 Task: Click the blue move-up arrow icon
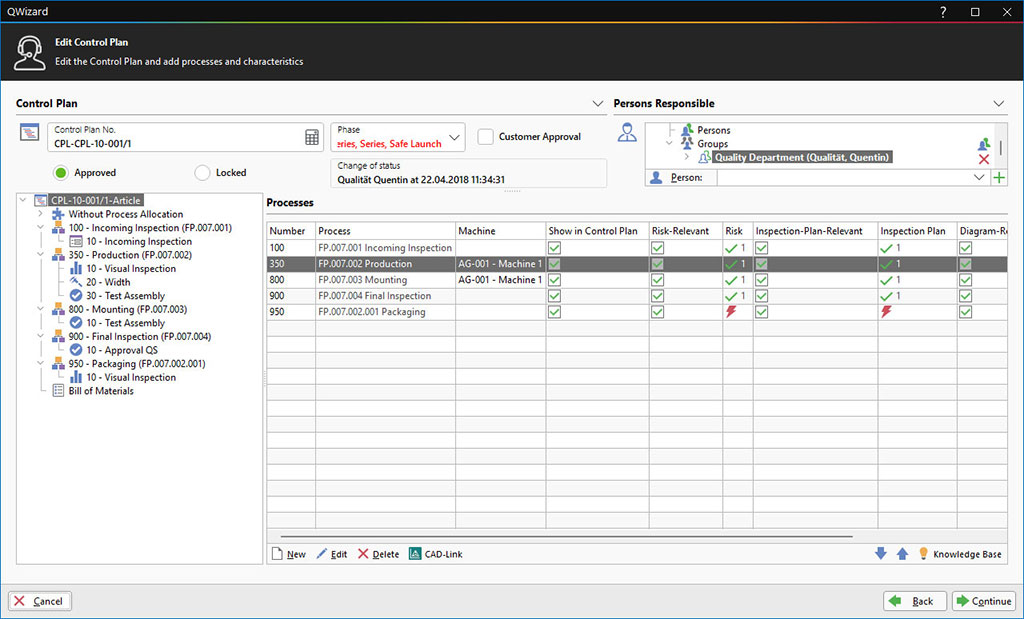[902, 553]
